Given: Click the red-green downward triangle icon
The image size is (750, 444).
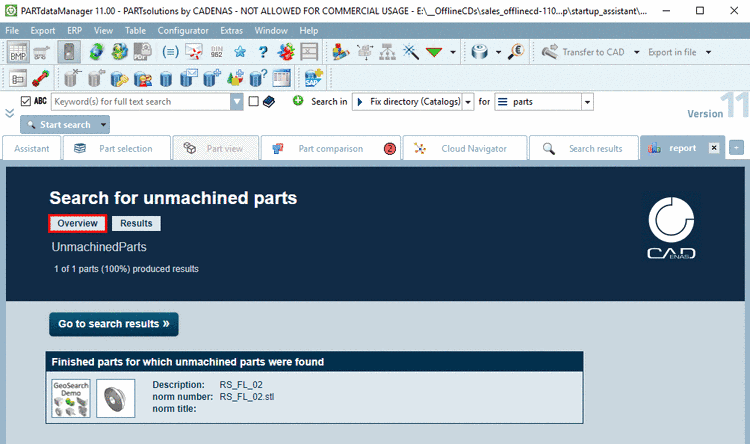Looking at the screenshot, I should coord(434,52).
